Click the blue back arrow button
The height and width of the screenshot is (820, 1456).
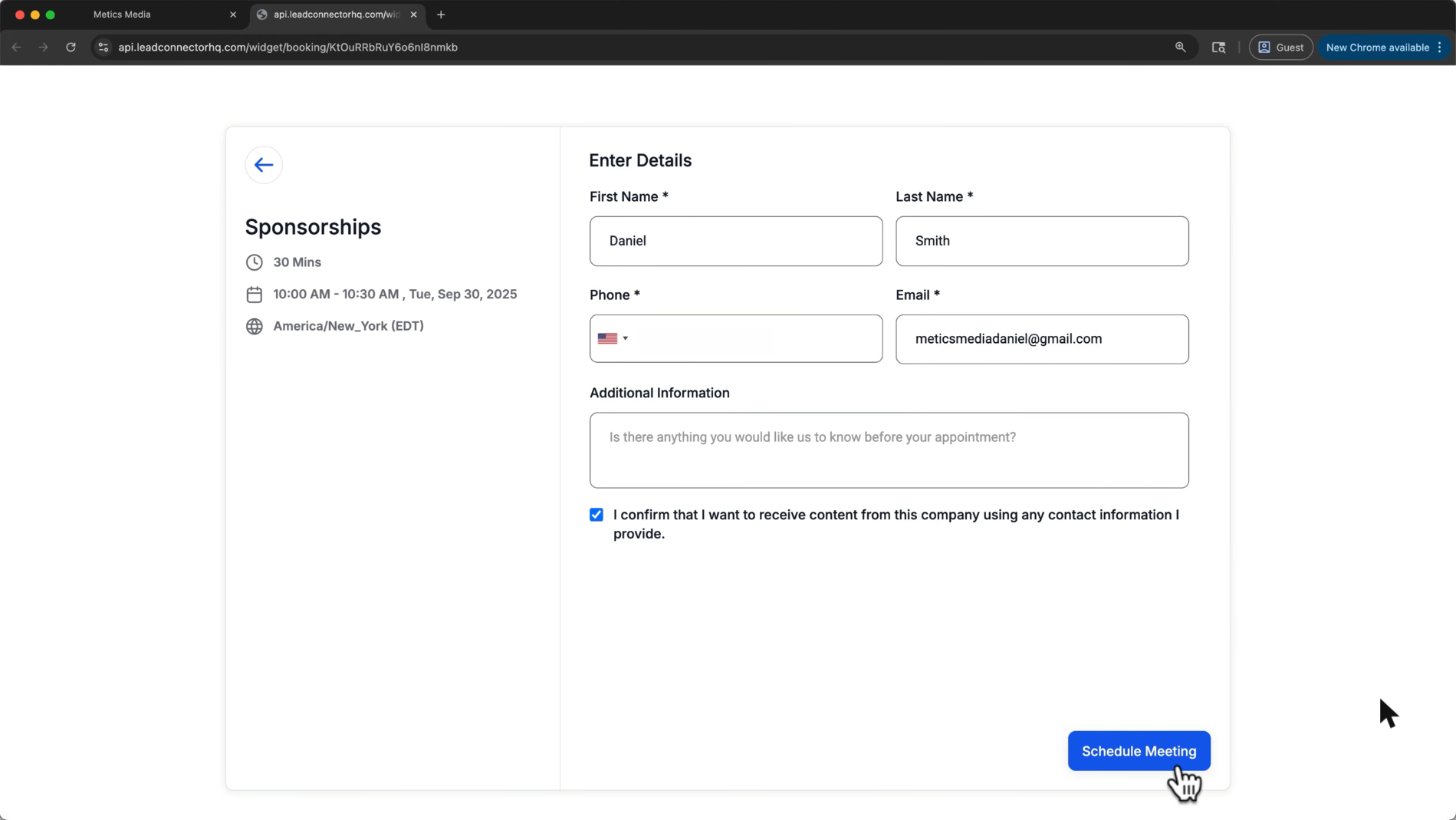tap(264, 165)
